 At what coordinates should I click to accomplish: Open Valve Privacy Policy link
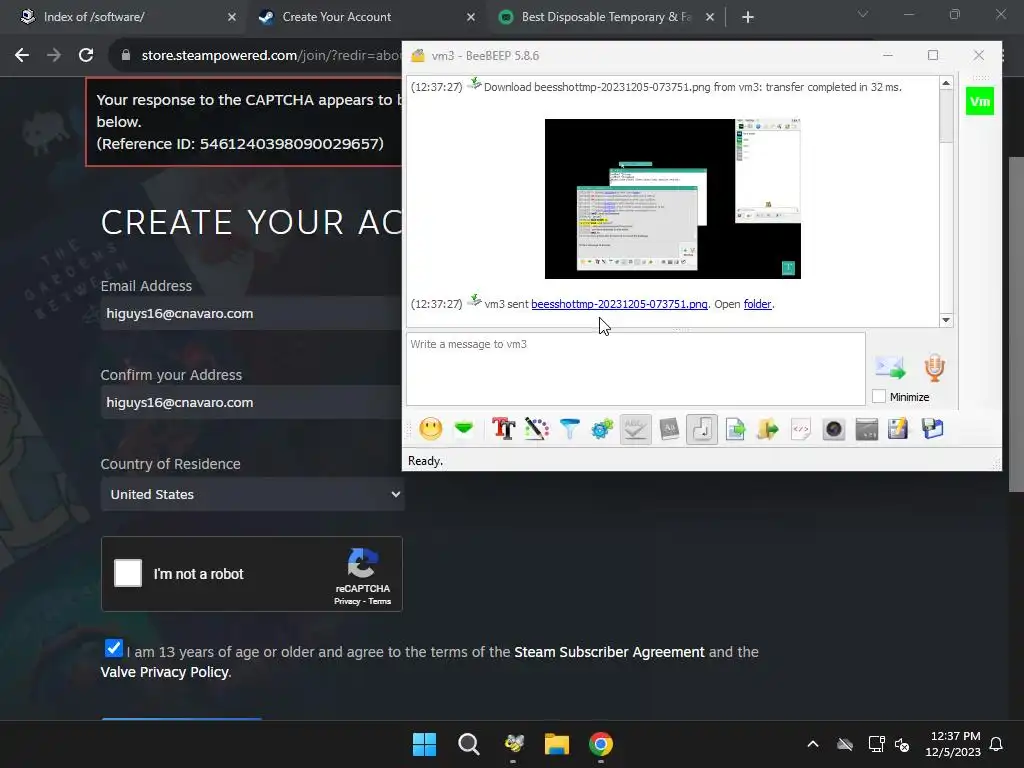pyautogui.click(x=165, y=672)
